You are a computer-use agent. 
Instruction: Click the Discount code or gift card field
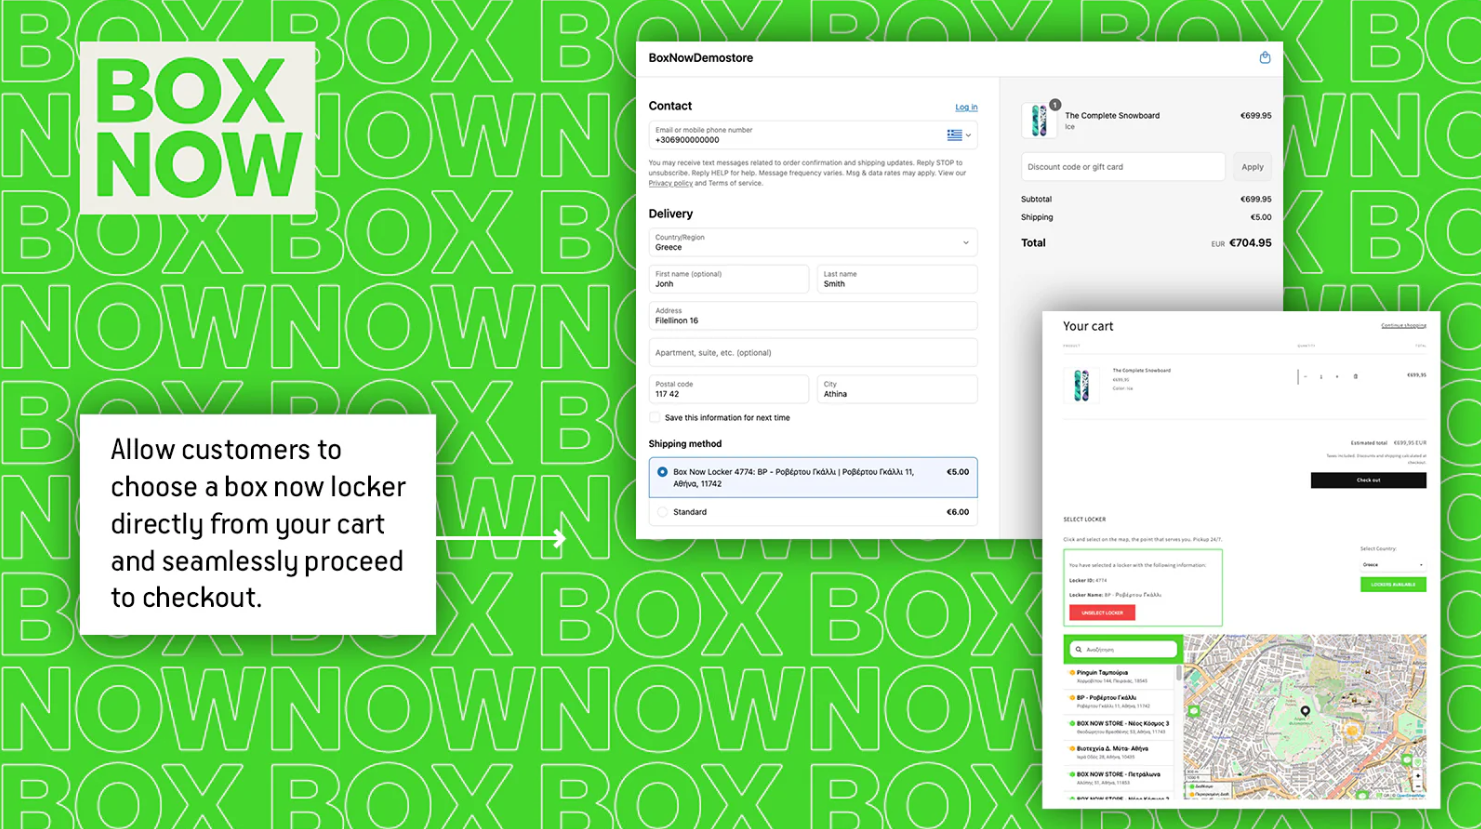(x=1123, y=167)
